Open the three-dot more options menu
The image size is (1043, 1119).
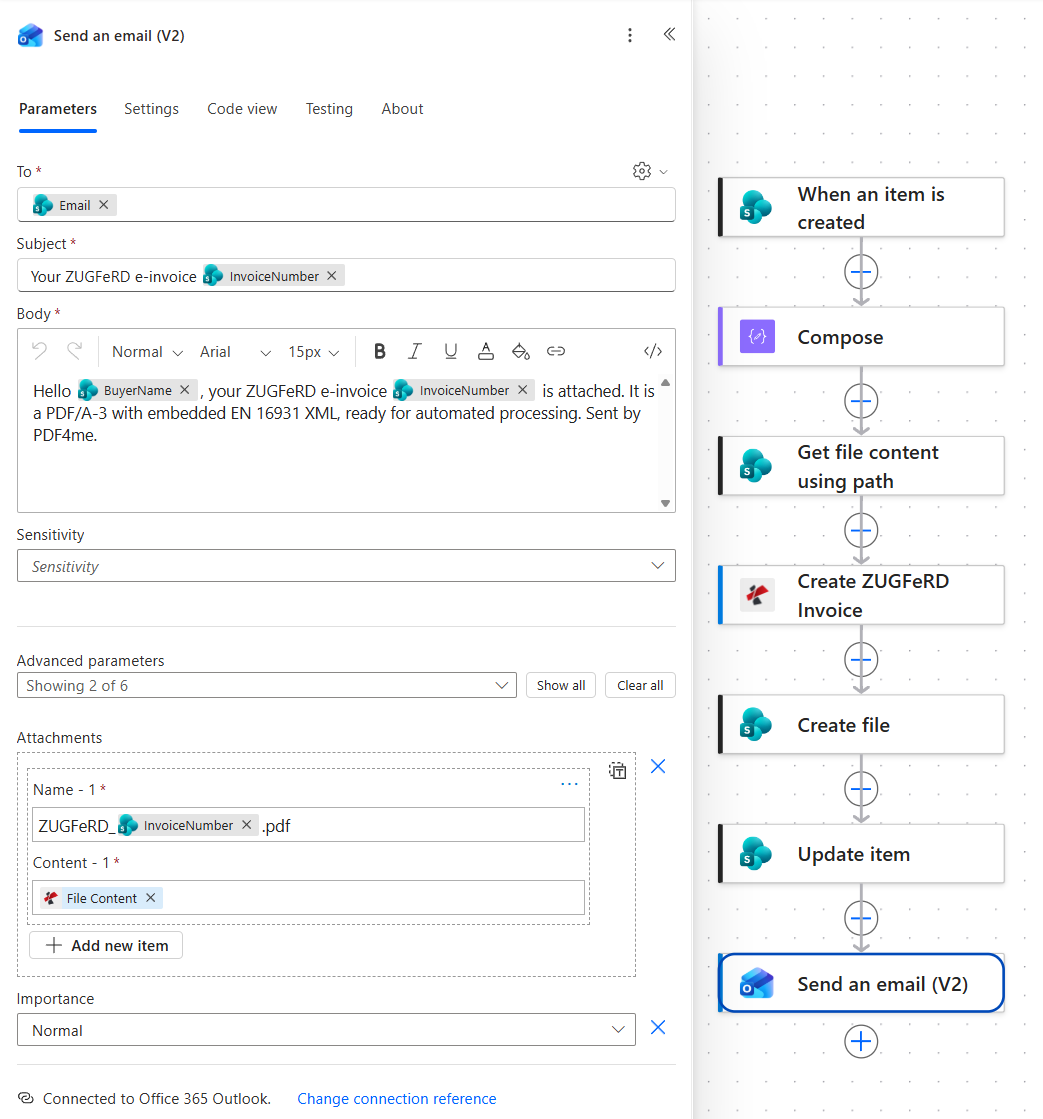click(x=629, y=36)
